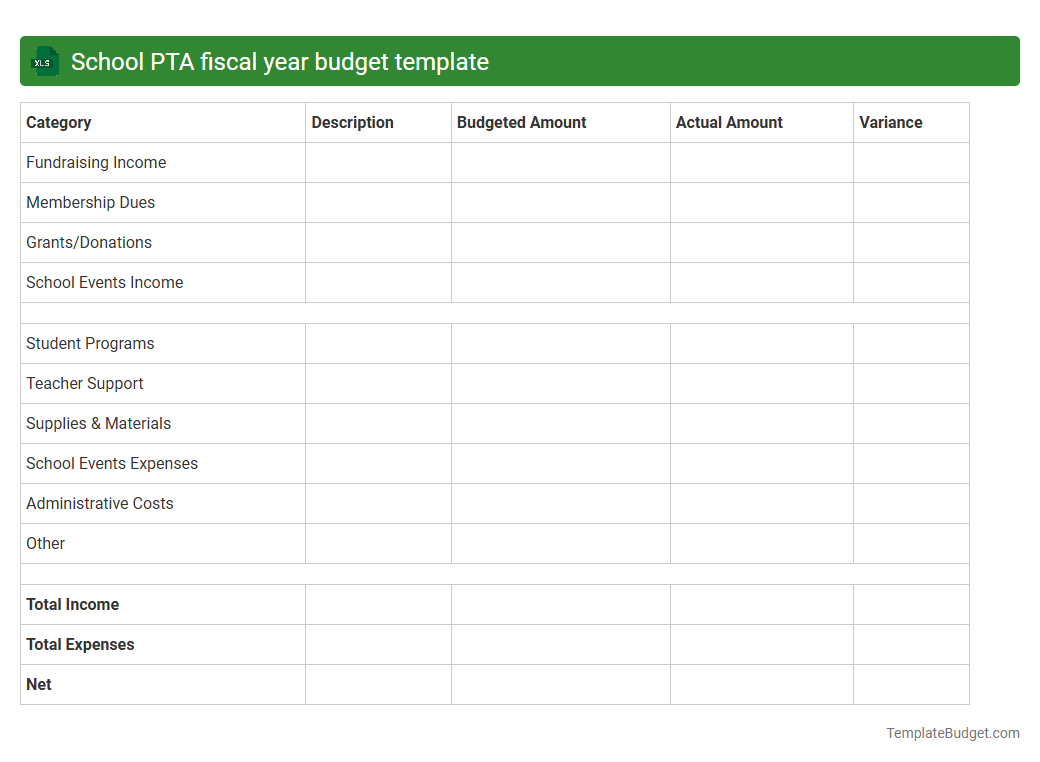Click the XLS file icon in the header

[44, 61]
